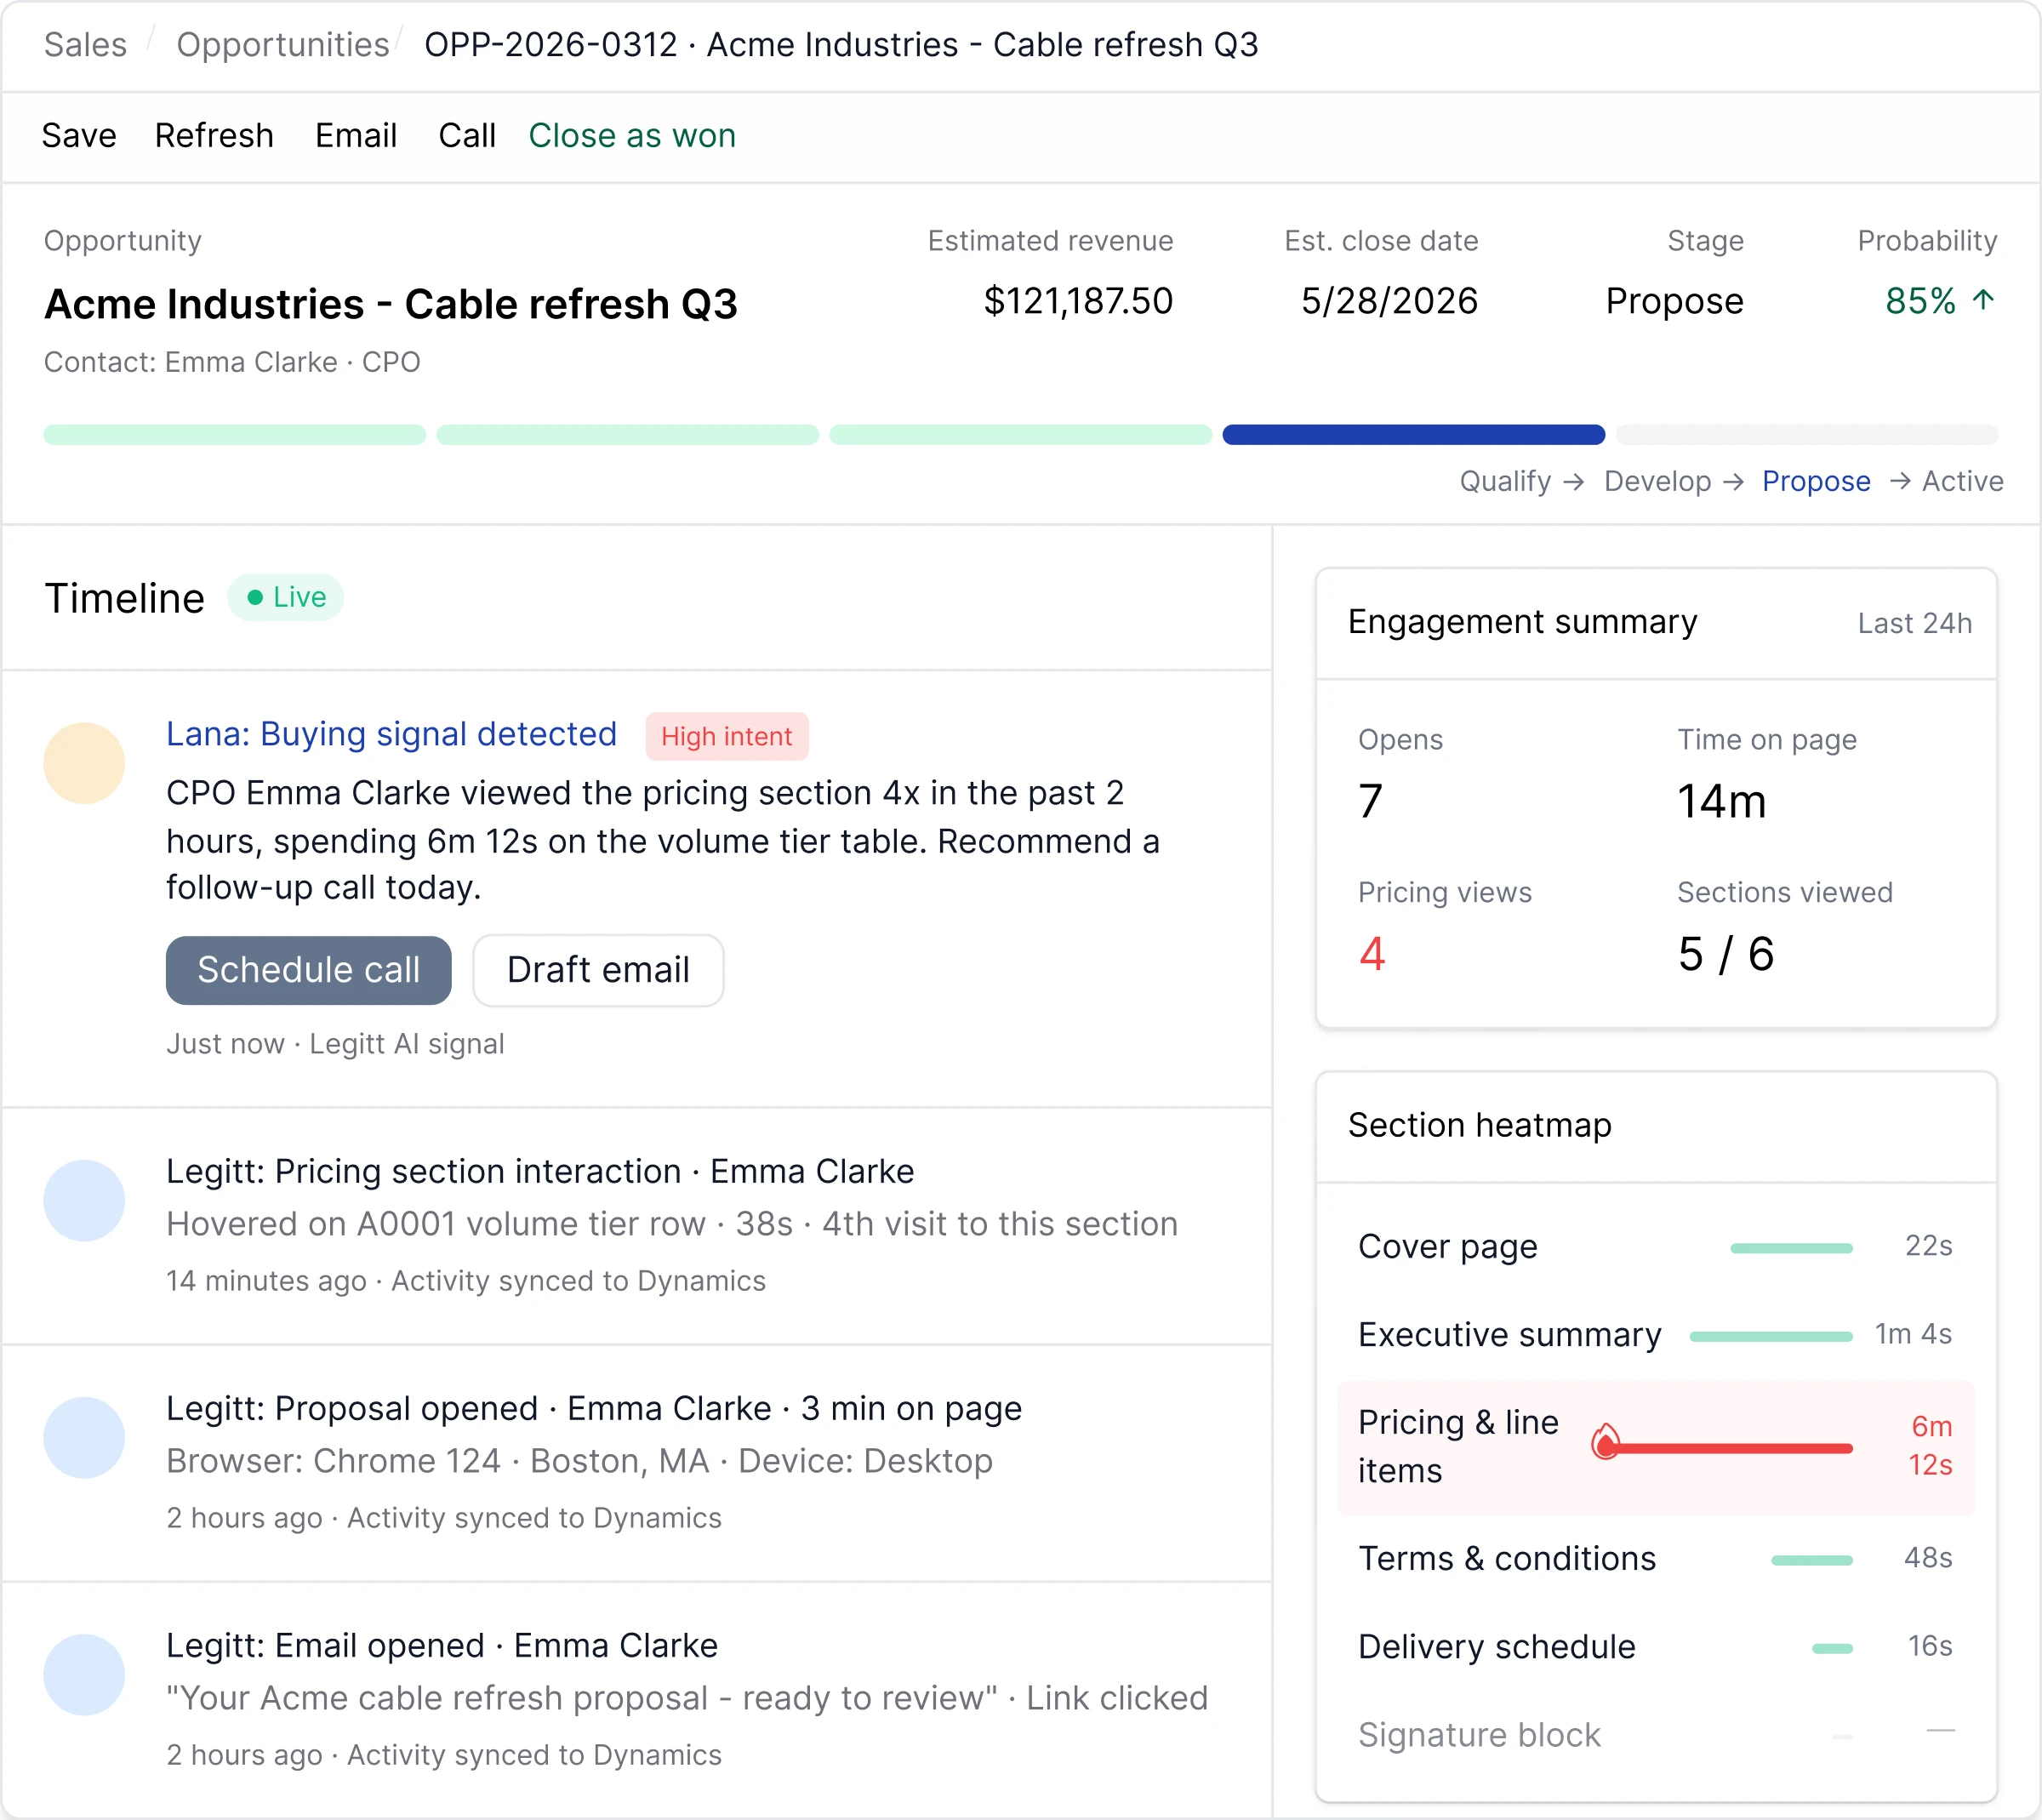Click the probability up-arrow icon
The image size is (2042, 1820).
[1984, 300]
